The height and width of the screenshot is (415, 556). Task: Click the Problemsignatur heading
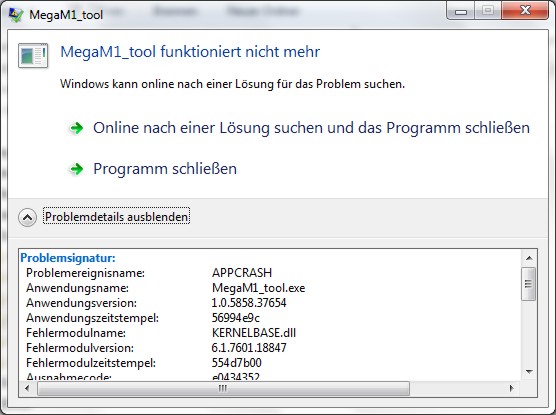coord(68,258)
